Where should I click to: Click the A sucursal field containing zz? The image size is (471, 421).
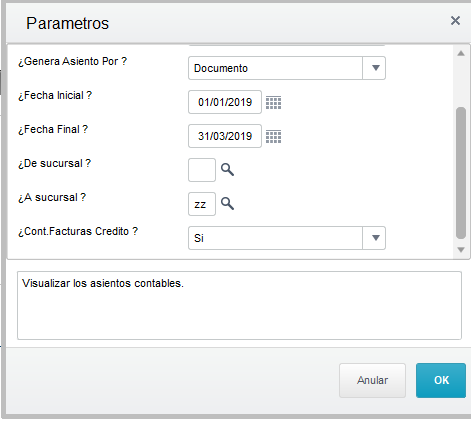[202, 204]
